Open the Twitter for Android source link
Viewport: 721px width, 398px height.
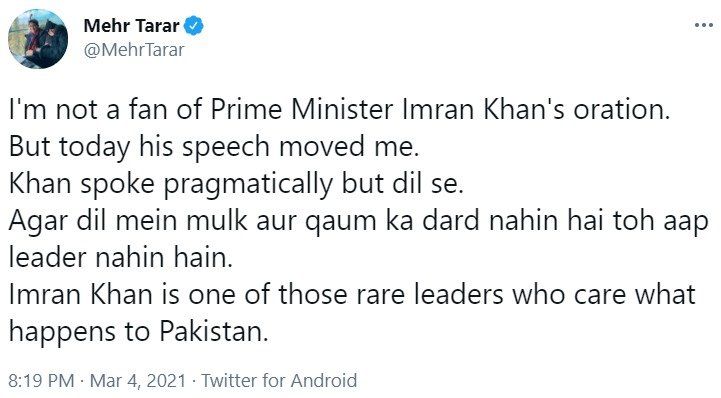tap(279, 381)
